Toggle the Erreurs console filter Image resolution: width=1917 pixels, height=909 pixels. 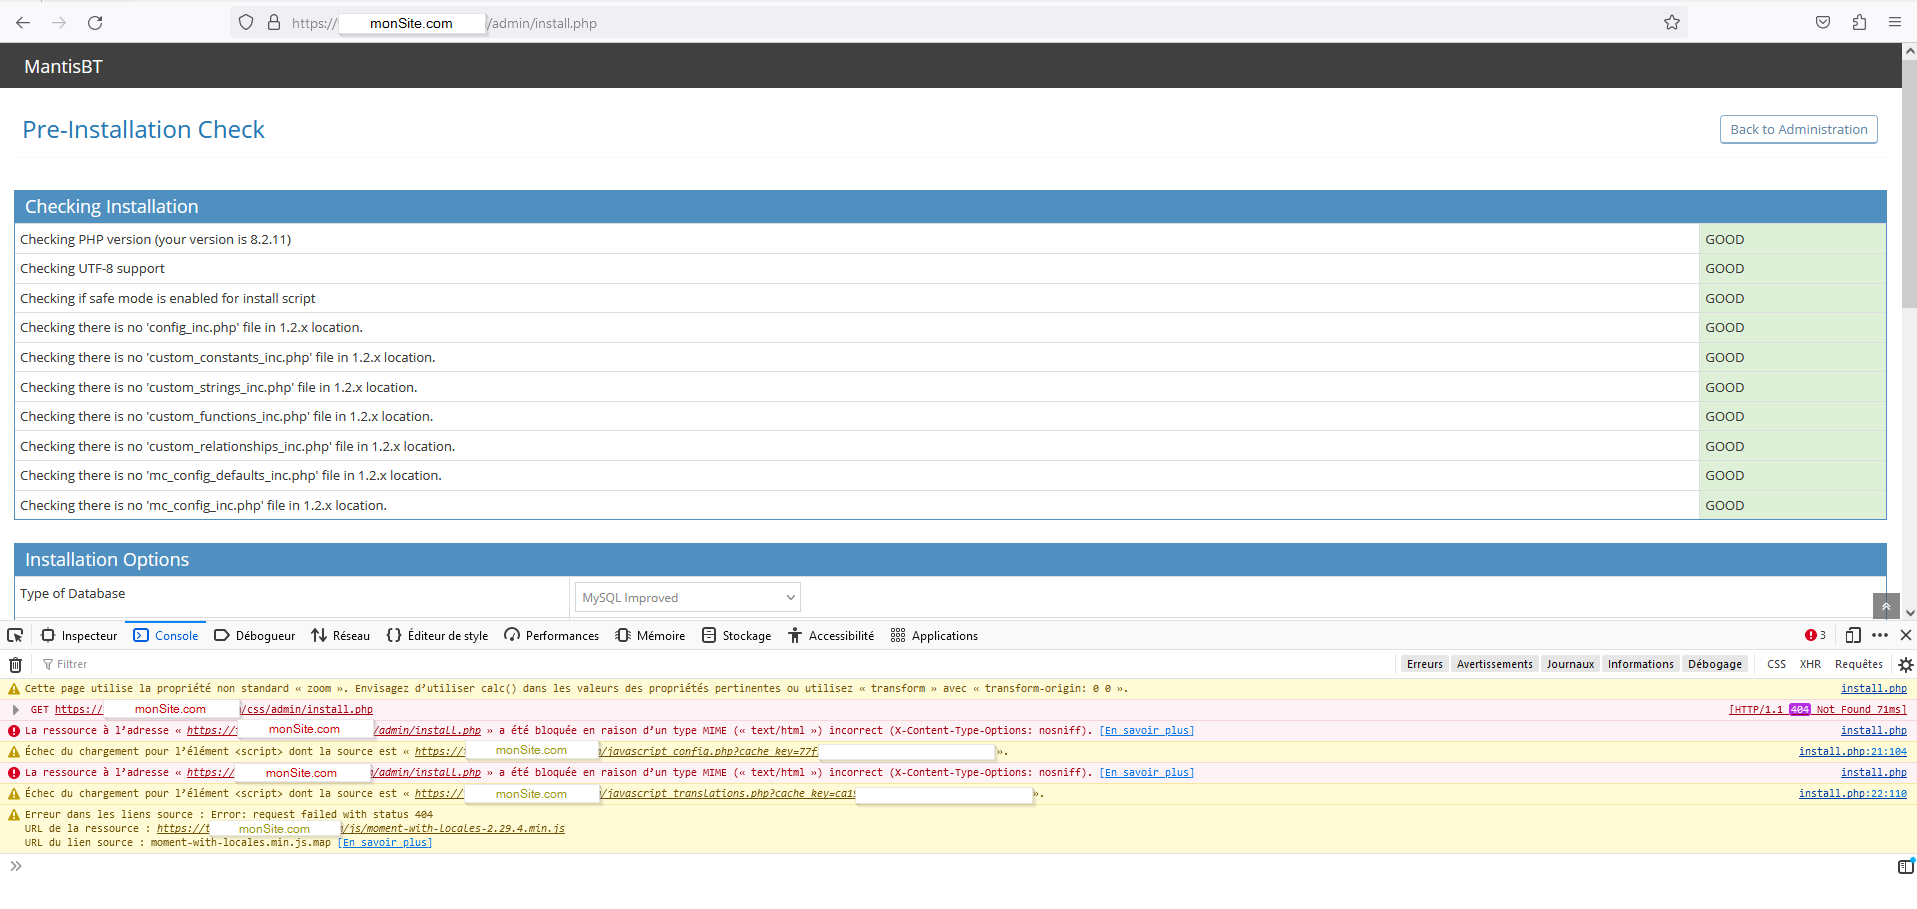click(1424, 664)
